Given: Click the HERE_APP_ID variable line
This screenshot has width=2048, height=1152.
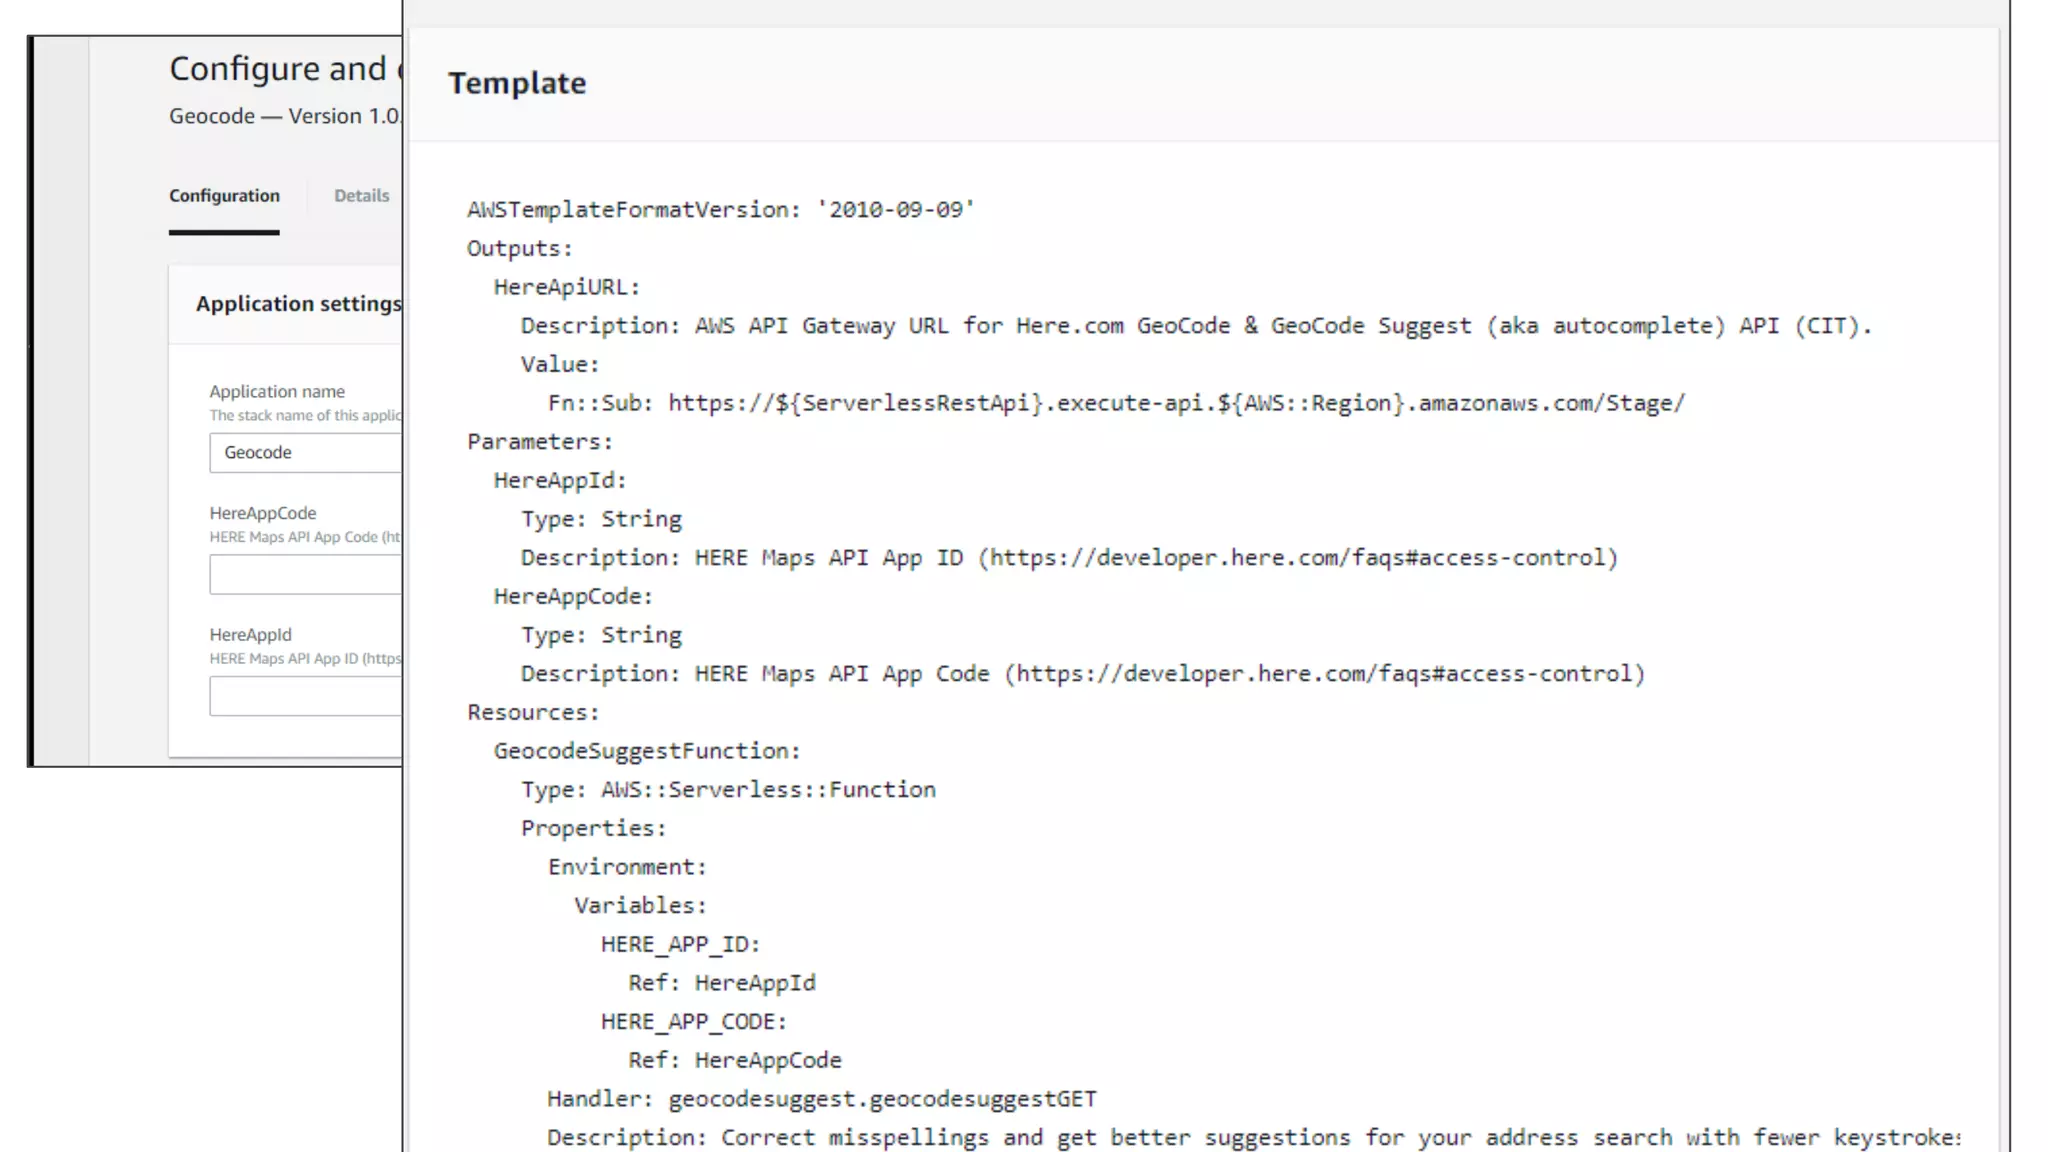Looking at the screenshot, I should 680,944.
